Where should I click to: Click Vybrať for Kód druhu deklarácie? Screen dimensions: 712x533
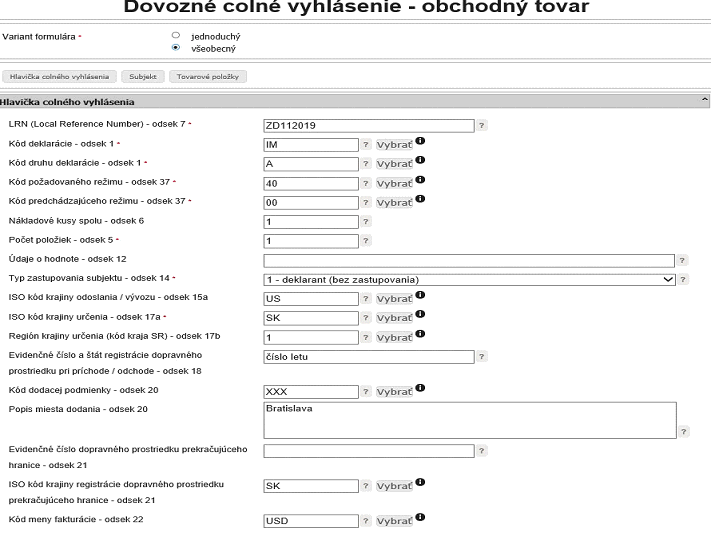394,164
